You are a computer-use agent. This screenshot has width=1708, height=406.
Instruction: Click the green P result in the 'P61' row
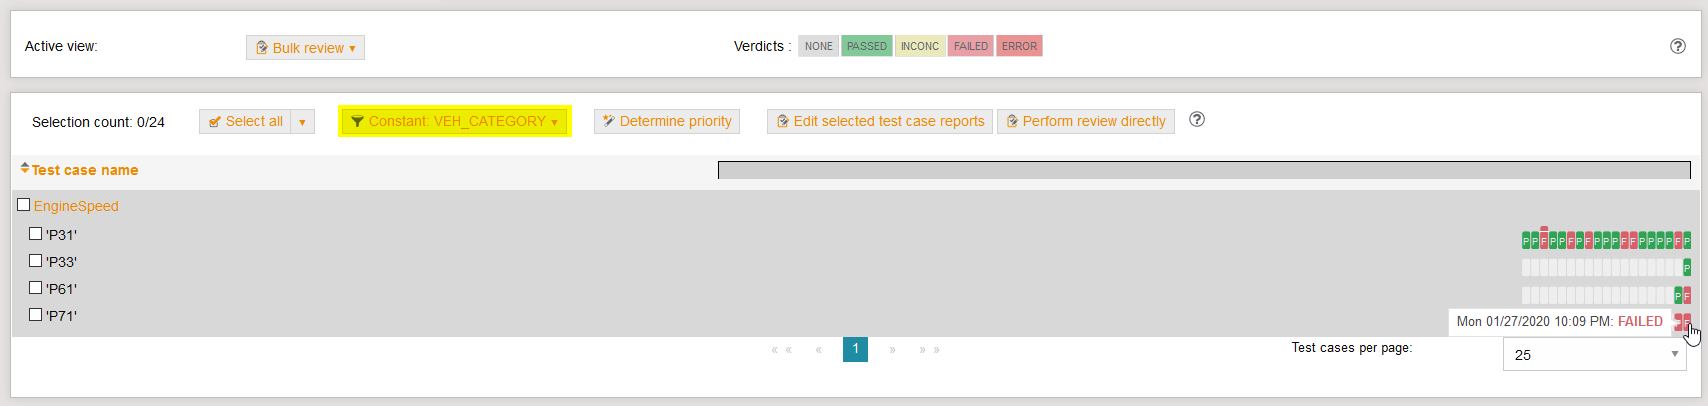[x=1678, y=296]
